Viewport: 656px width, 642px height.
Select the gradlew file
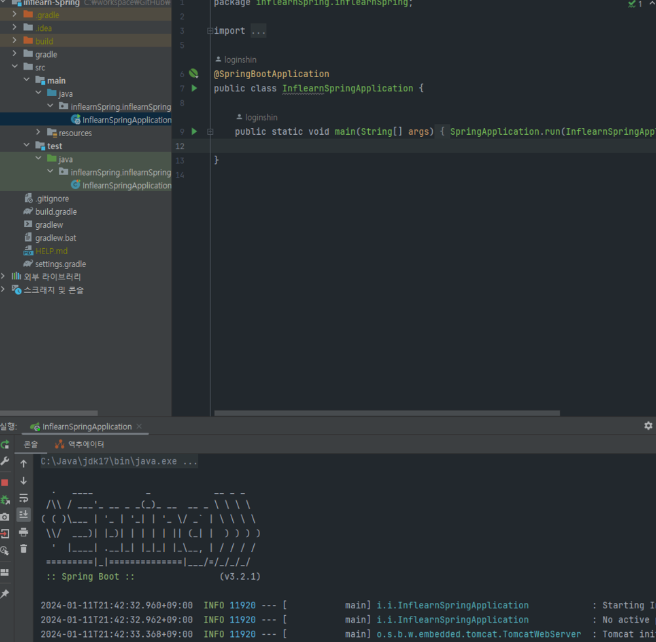click(49, 225)
